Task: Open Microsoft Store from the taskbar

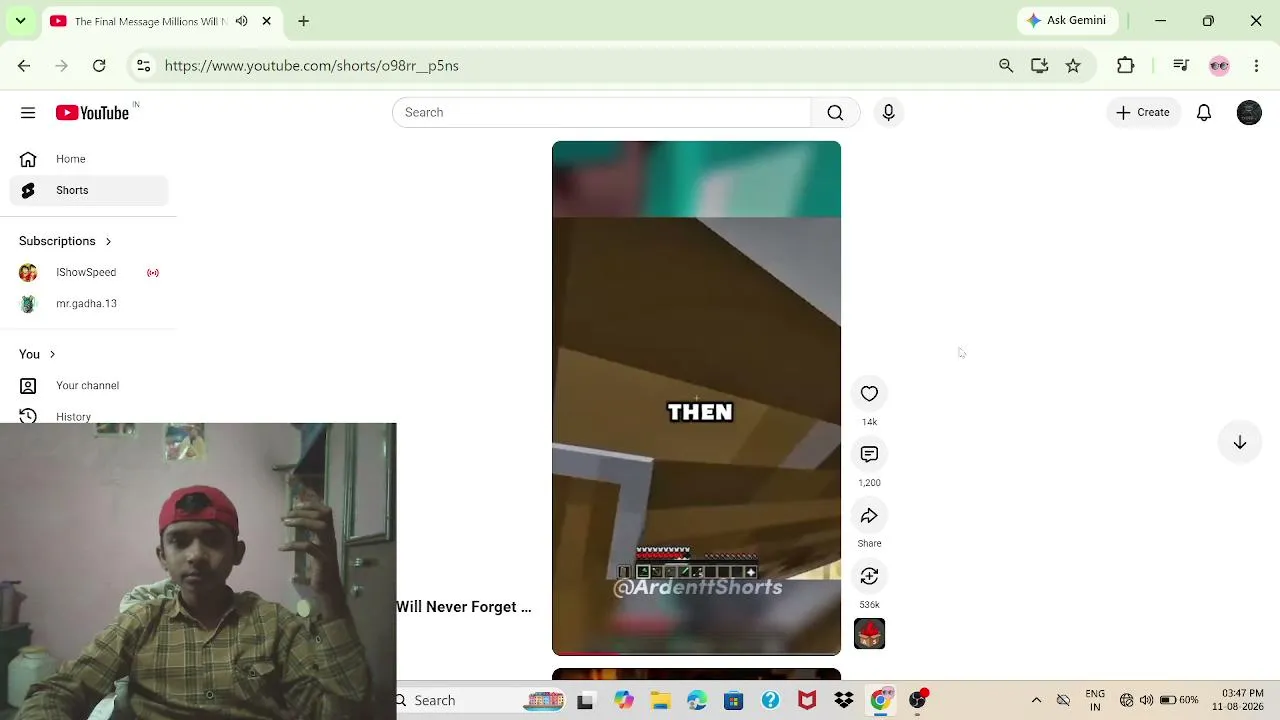Action: point(734,701)
